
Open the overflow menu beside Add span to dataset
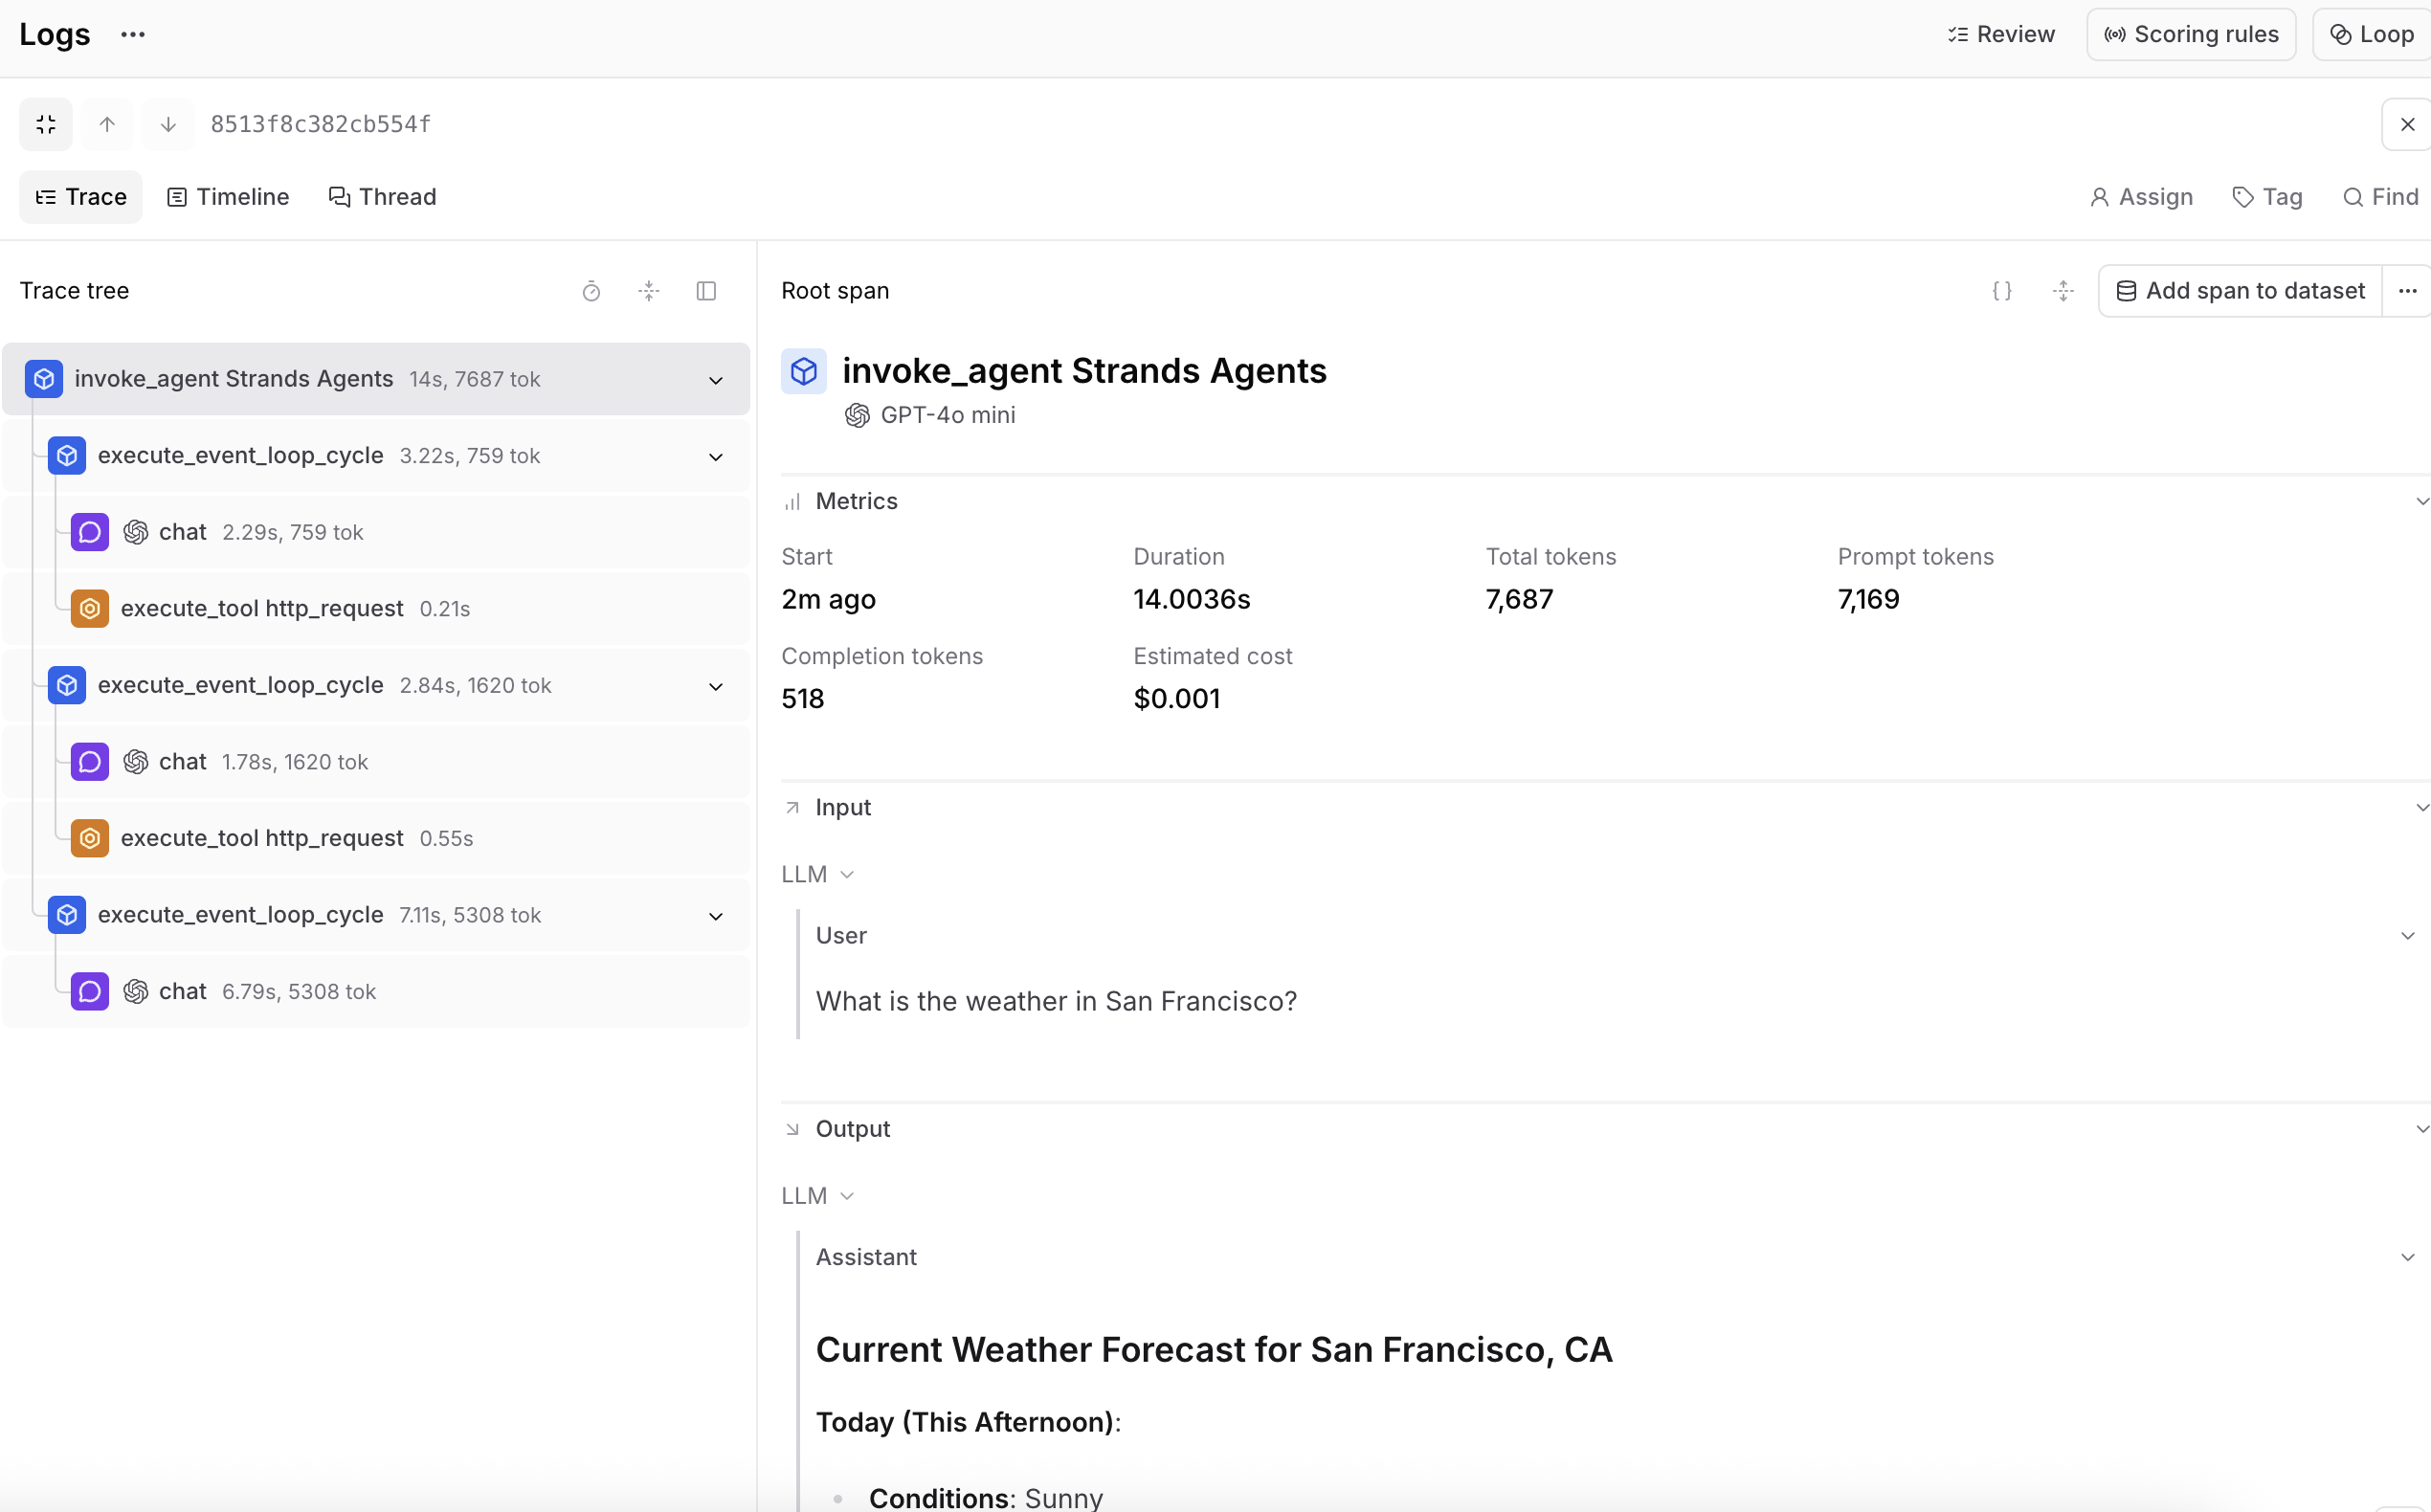tap(2408, 291)
